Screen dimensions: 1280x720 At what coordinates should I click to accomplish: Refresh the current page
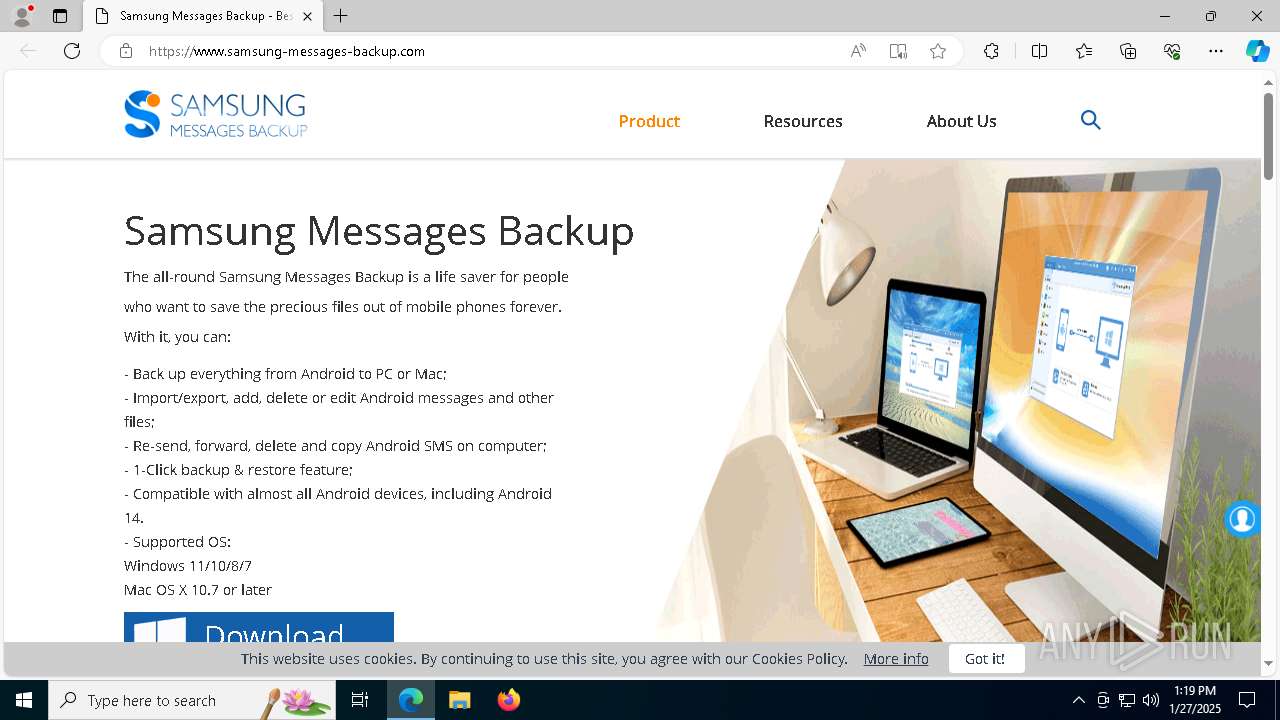[x=72, y=51]
